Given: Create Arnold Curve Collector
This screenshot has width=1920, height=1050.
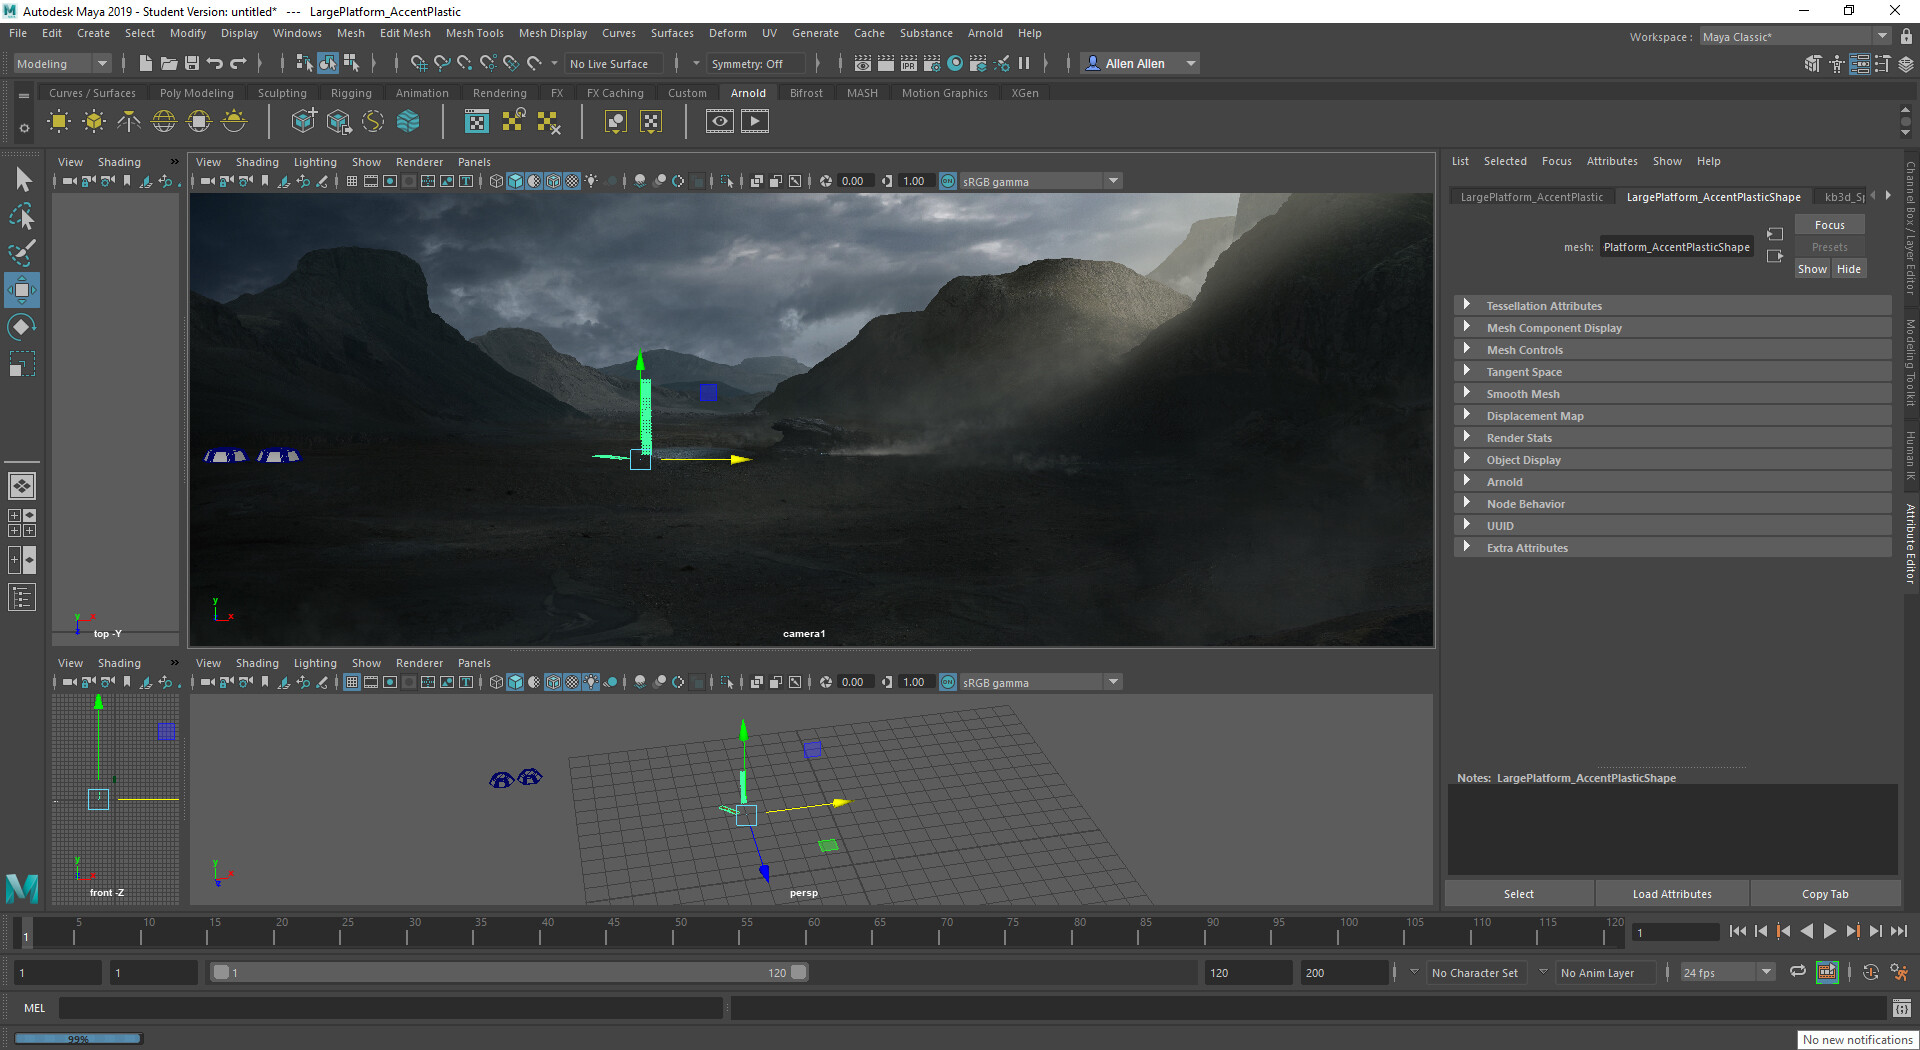Looking at the screenshot, I should [x=373, y=122].
